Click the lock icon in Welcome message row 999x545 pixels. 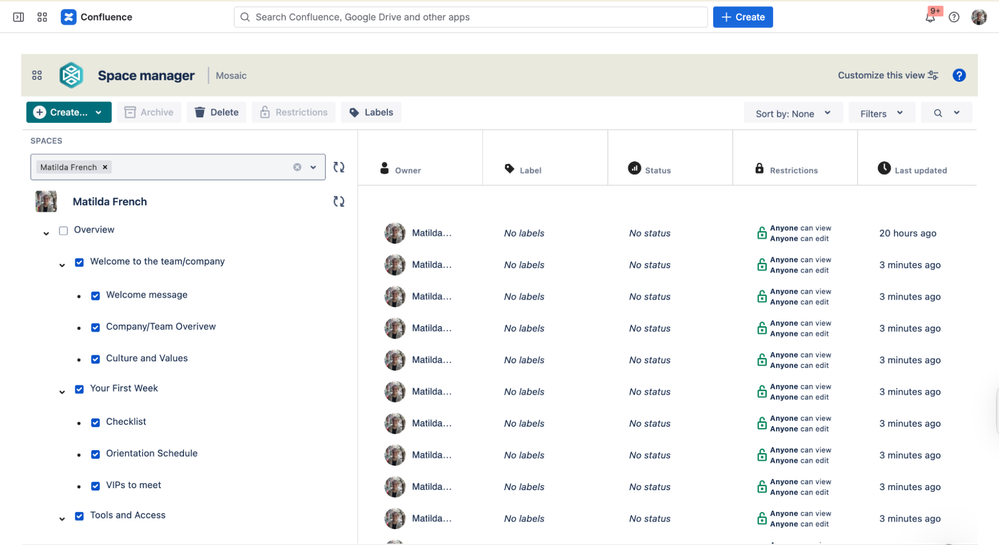coord(761,296)
